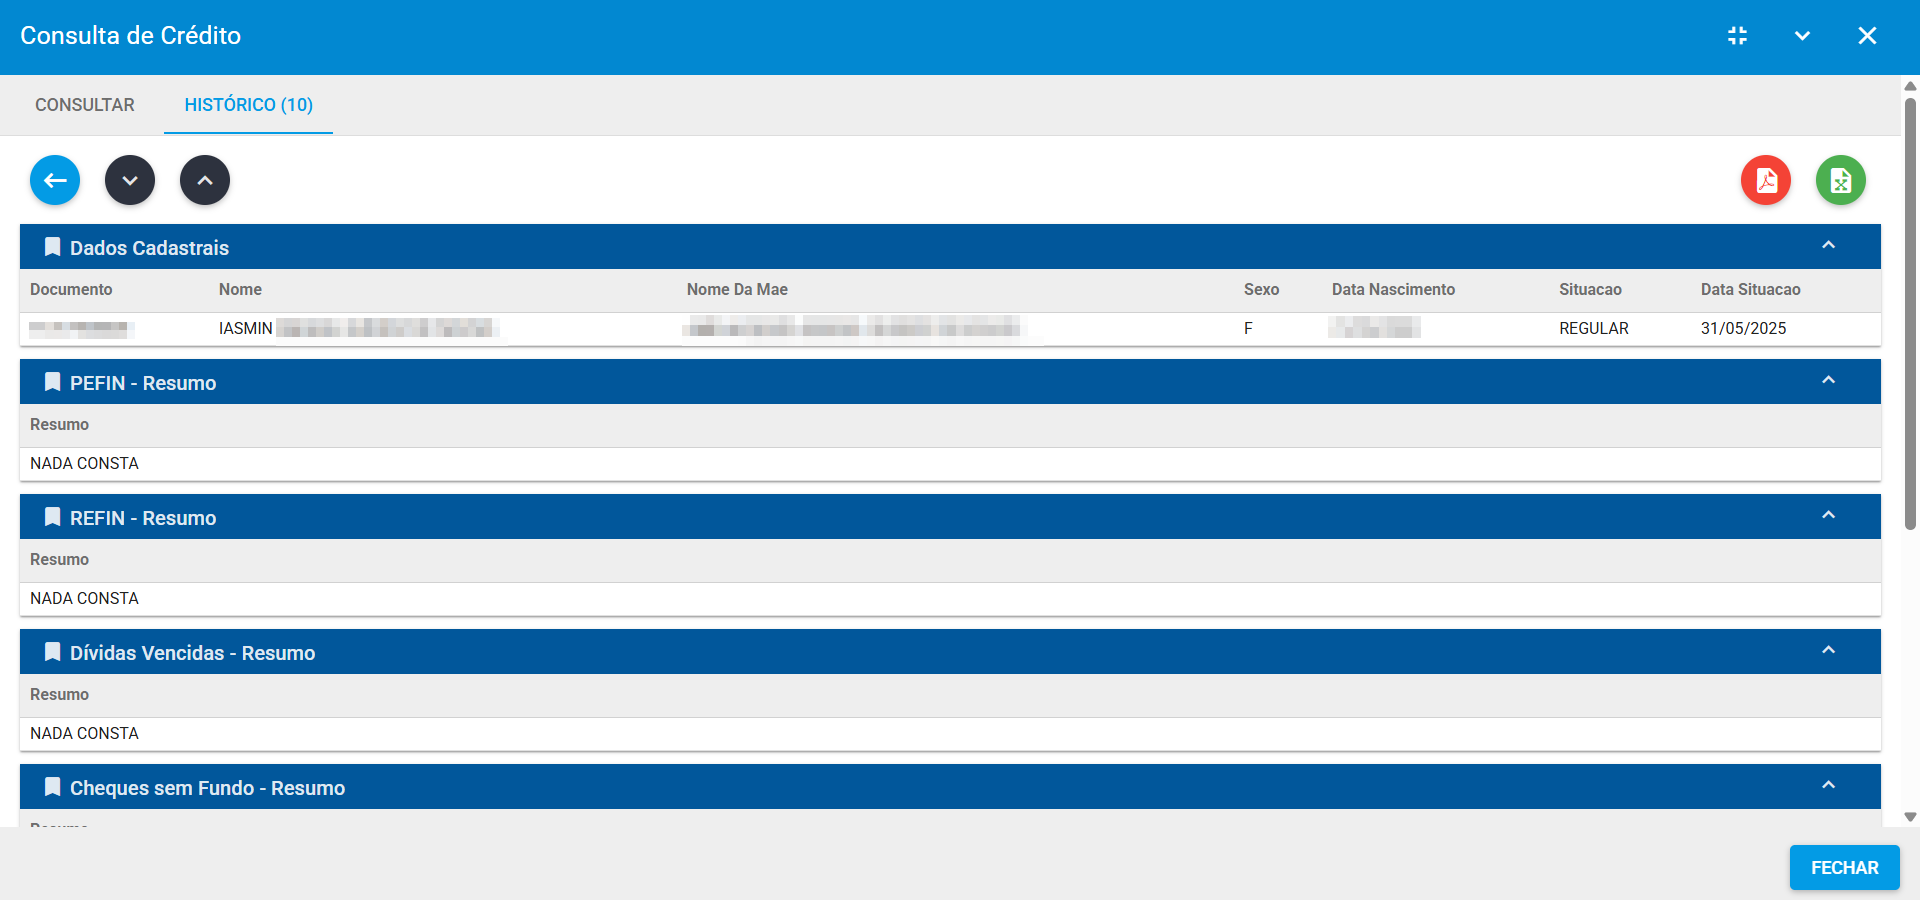Click the expand all sections down-chevron button
Screen dimensions: 1920x900
click(130, 181)
